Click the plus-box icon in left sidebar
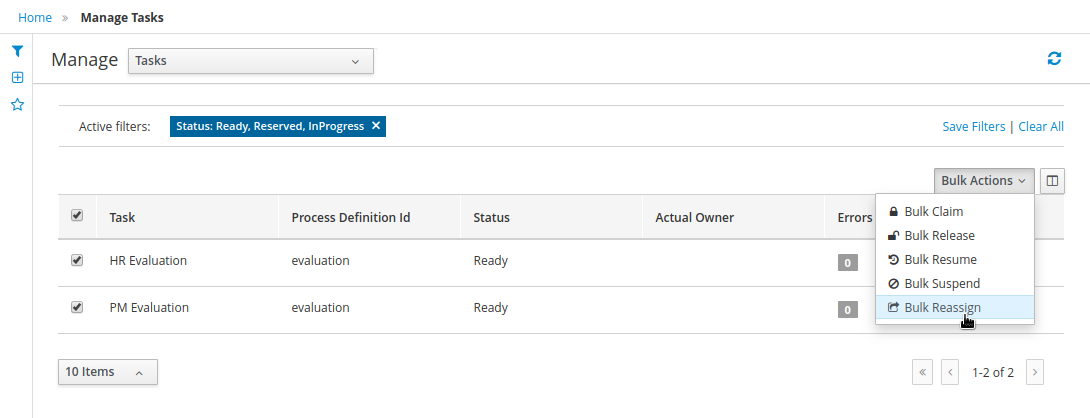This screenshot has width=1090, height=418. tap(17, 77)
